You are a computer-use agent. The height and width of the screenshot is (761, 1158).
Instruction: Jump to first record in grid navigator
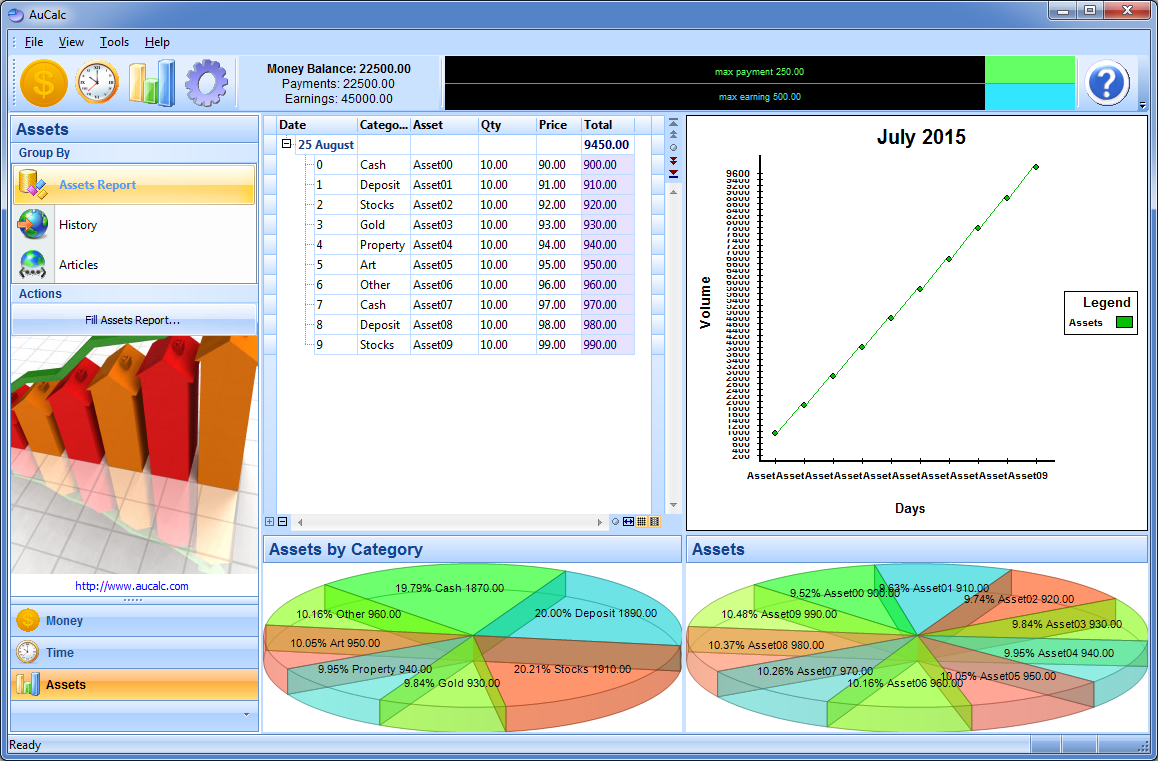[x=674, y=123]
